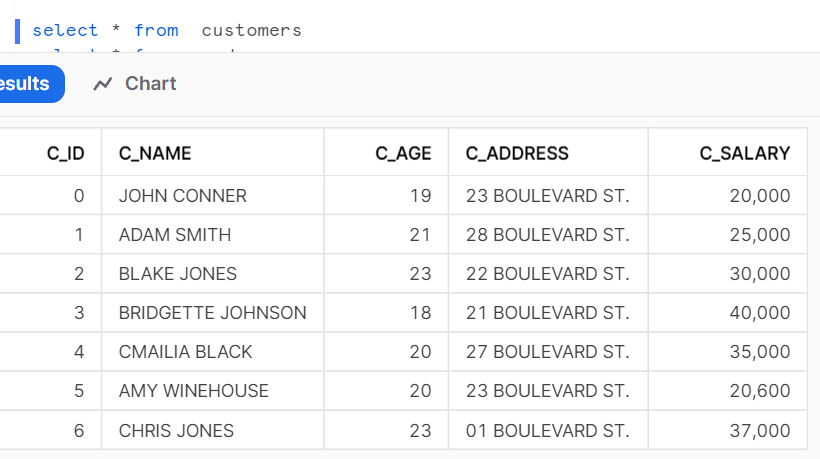Image resolution: width=820 pixels, height=459 pixels.
Task: Select the 28 BOULEVARD ST. address cell
Action: [x=549, y=235]
